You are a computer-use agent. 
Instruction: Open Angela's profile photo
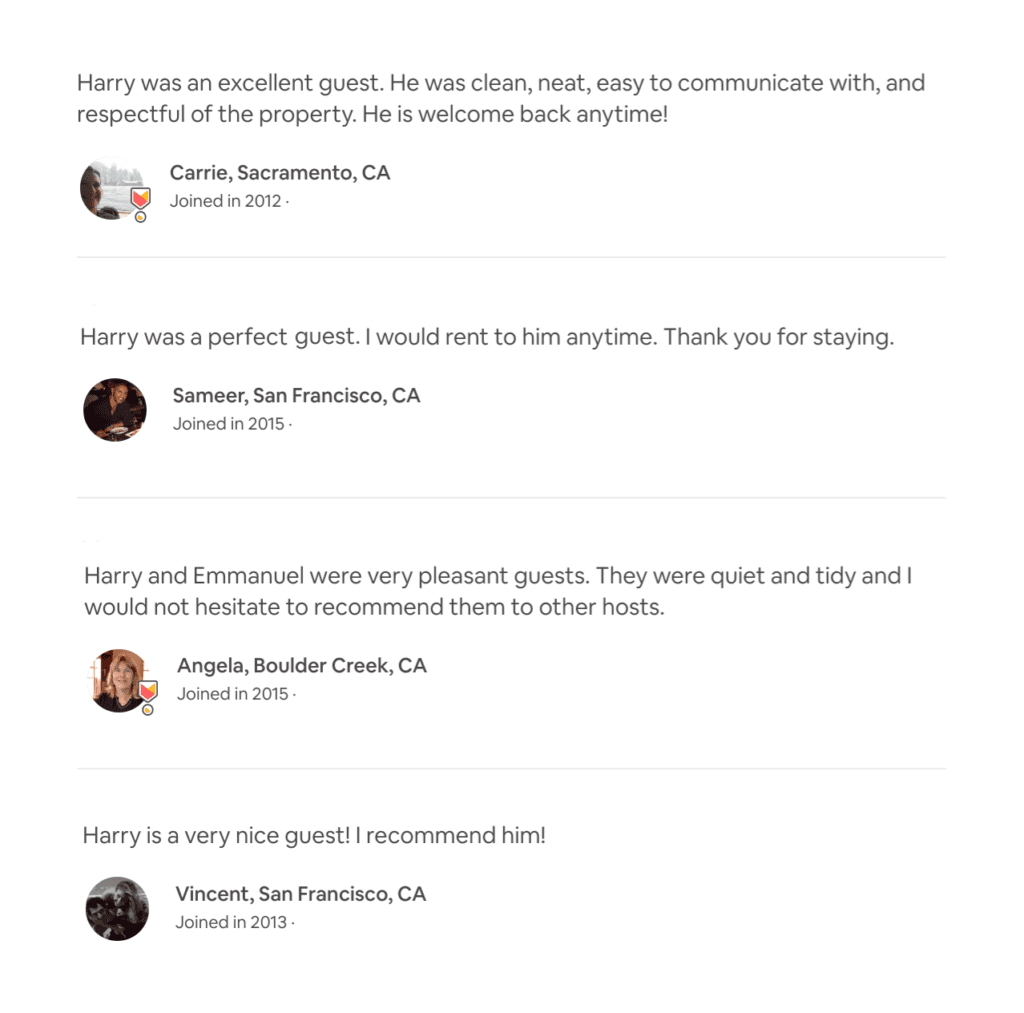[119, 681]
